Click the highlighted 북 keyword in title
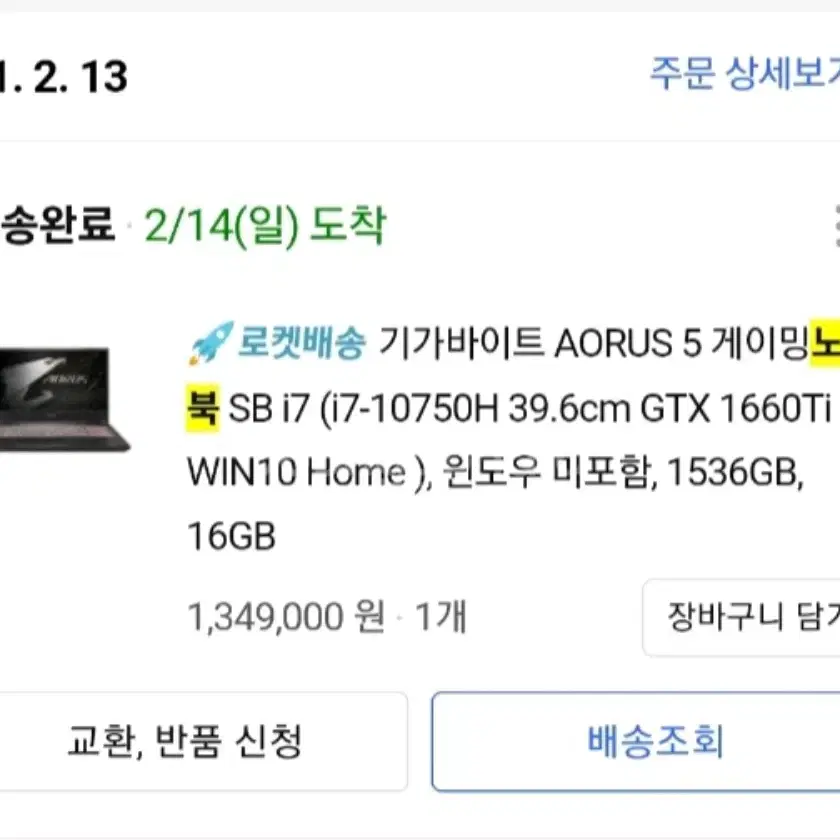The image size is (840, 840). (203, 408)
